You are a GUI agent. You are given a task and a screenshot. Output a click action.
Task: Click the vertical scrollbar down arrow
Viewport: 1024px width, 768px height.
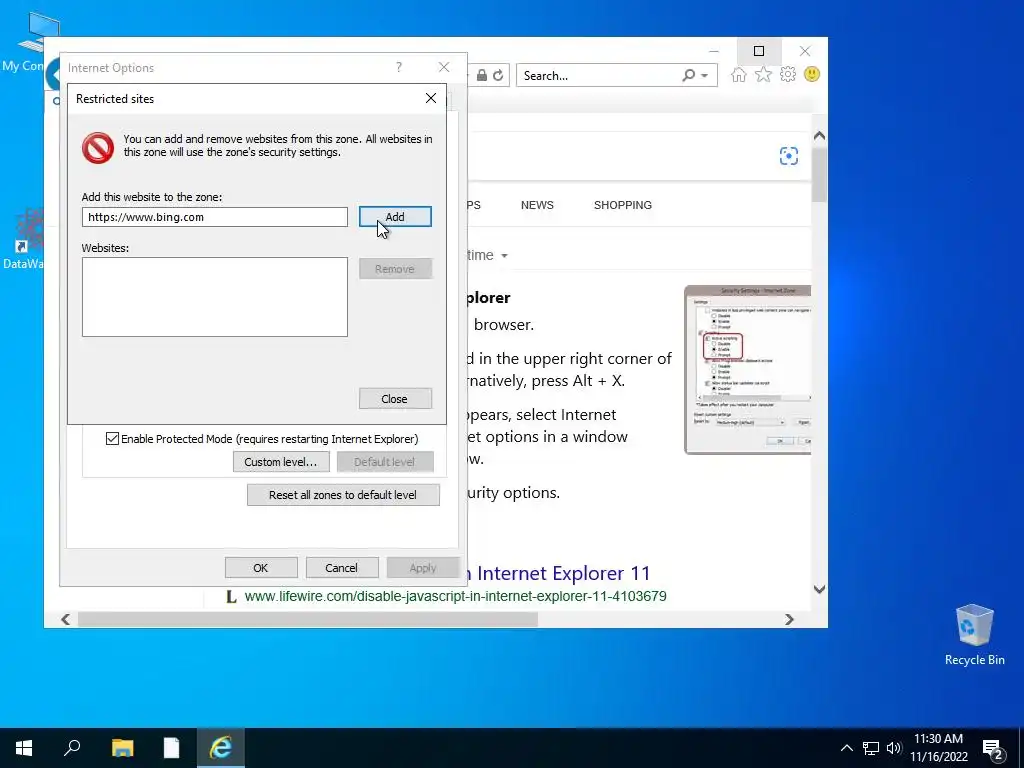click(820, 589)
